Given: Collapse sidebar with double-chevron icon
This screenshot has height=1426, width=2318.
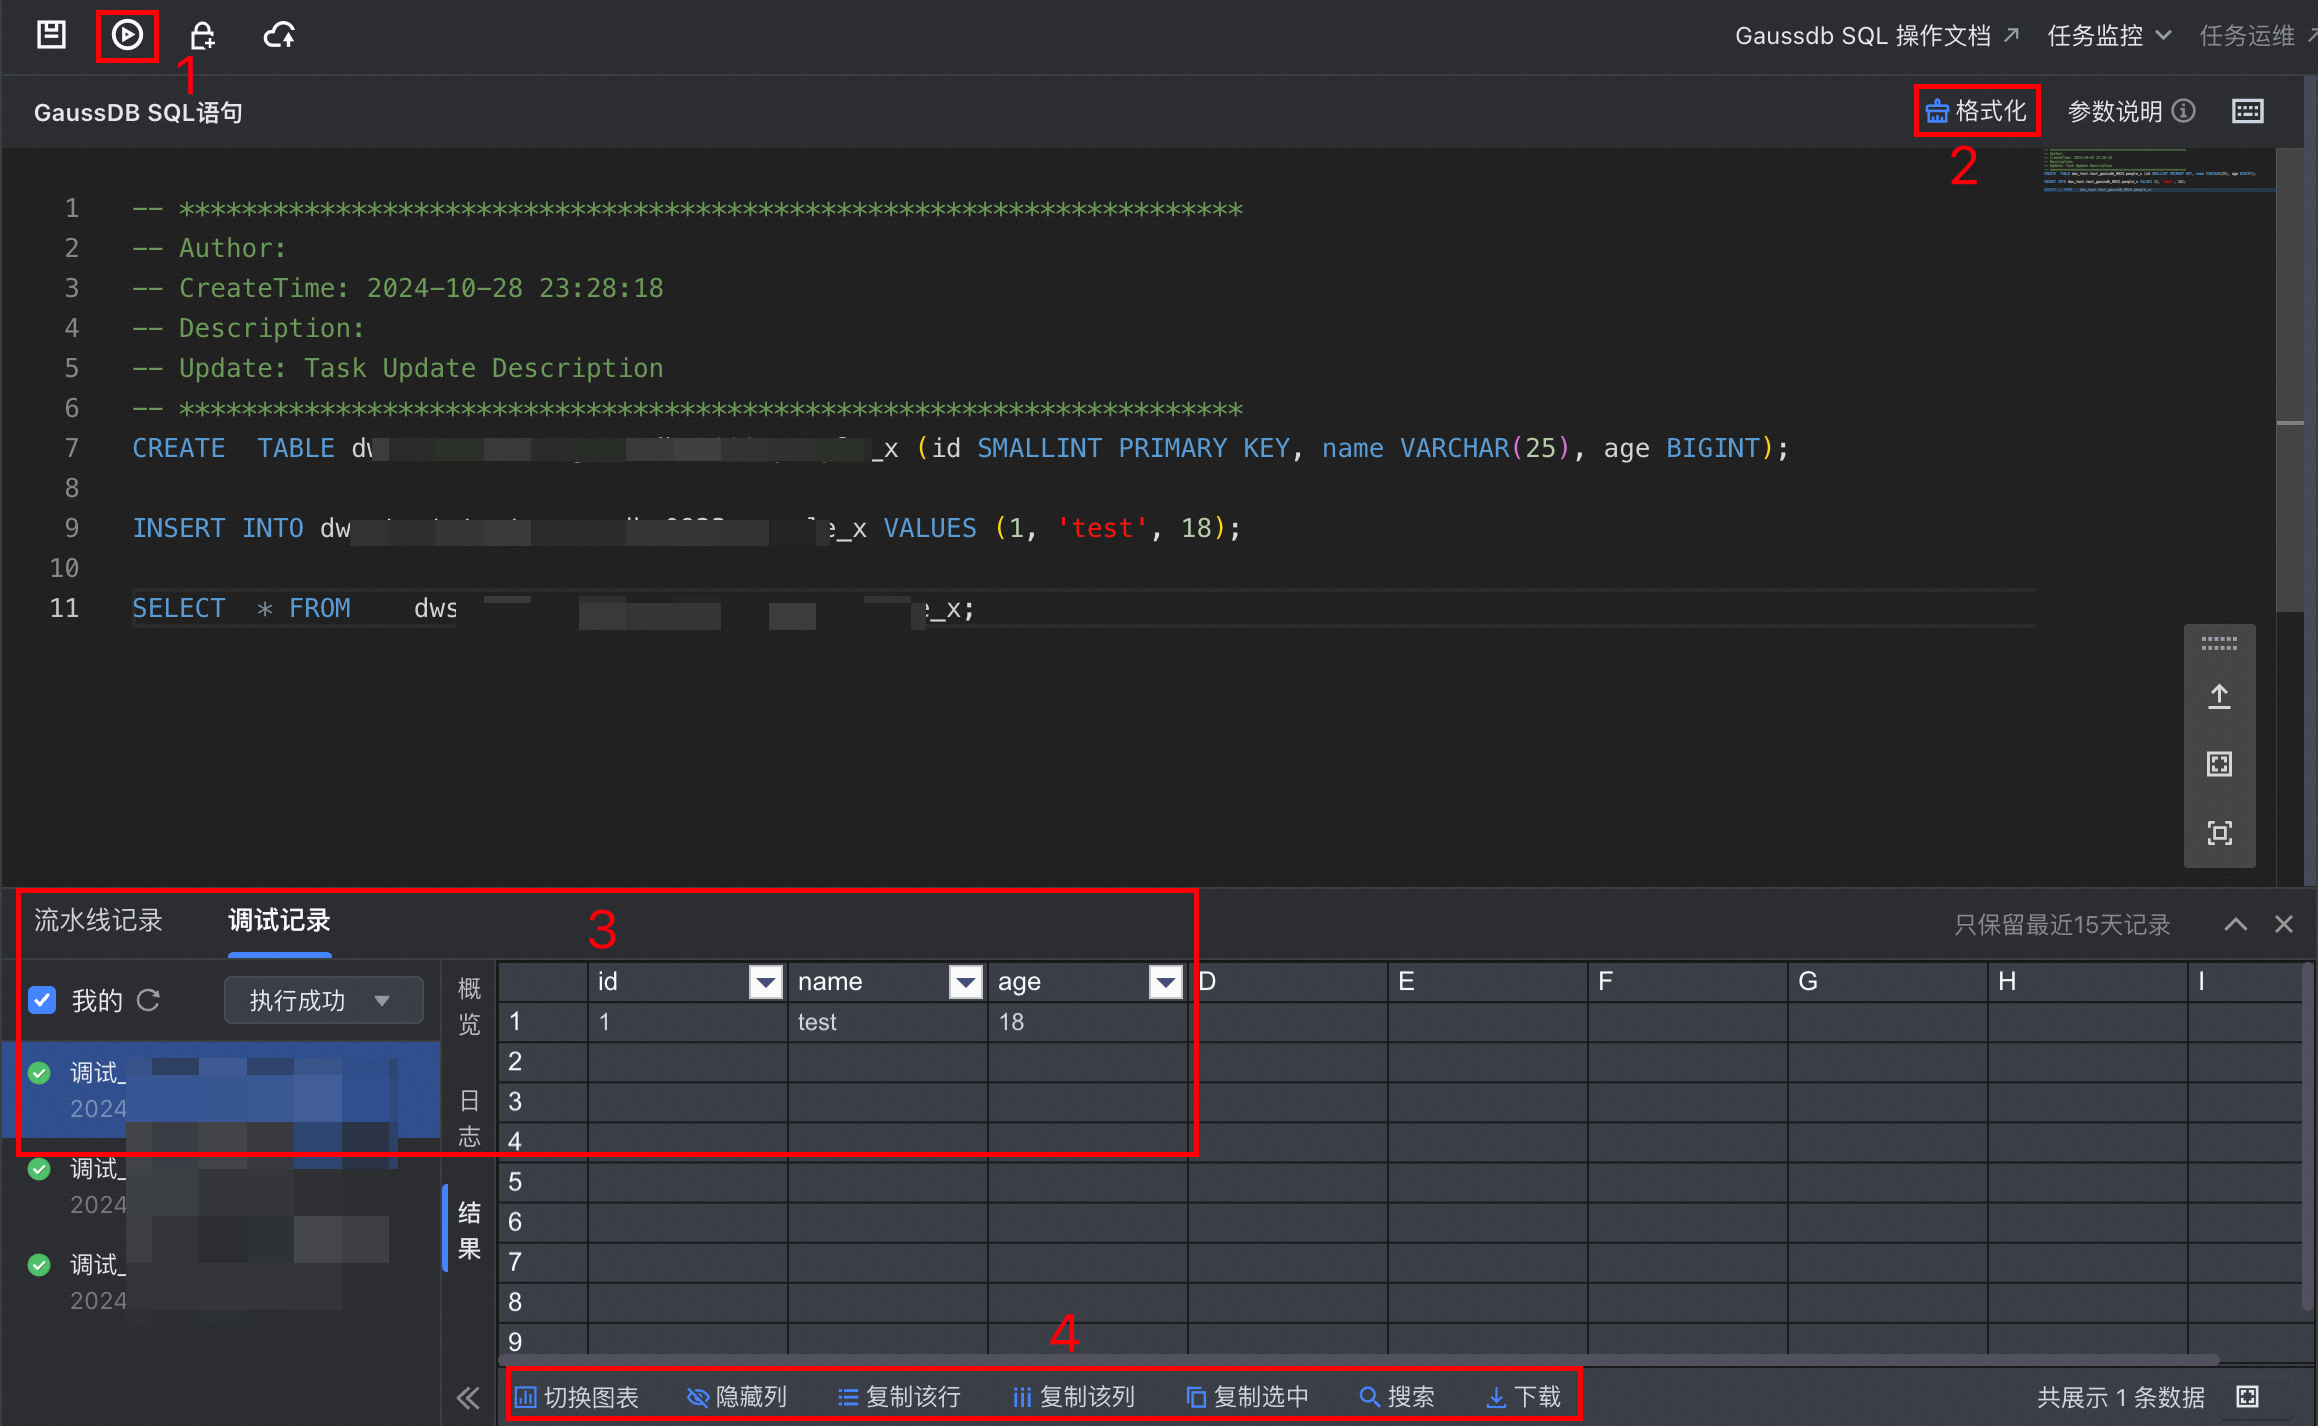Looking at the screenshot, I should (467, 1397).
